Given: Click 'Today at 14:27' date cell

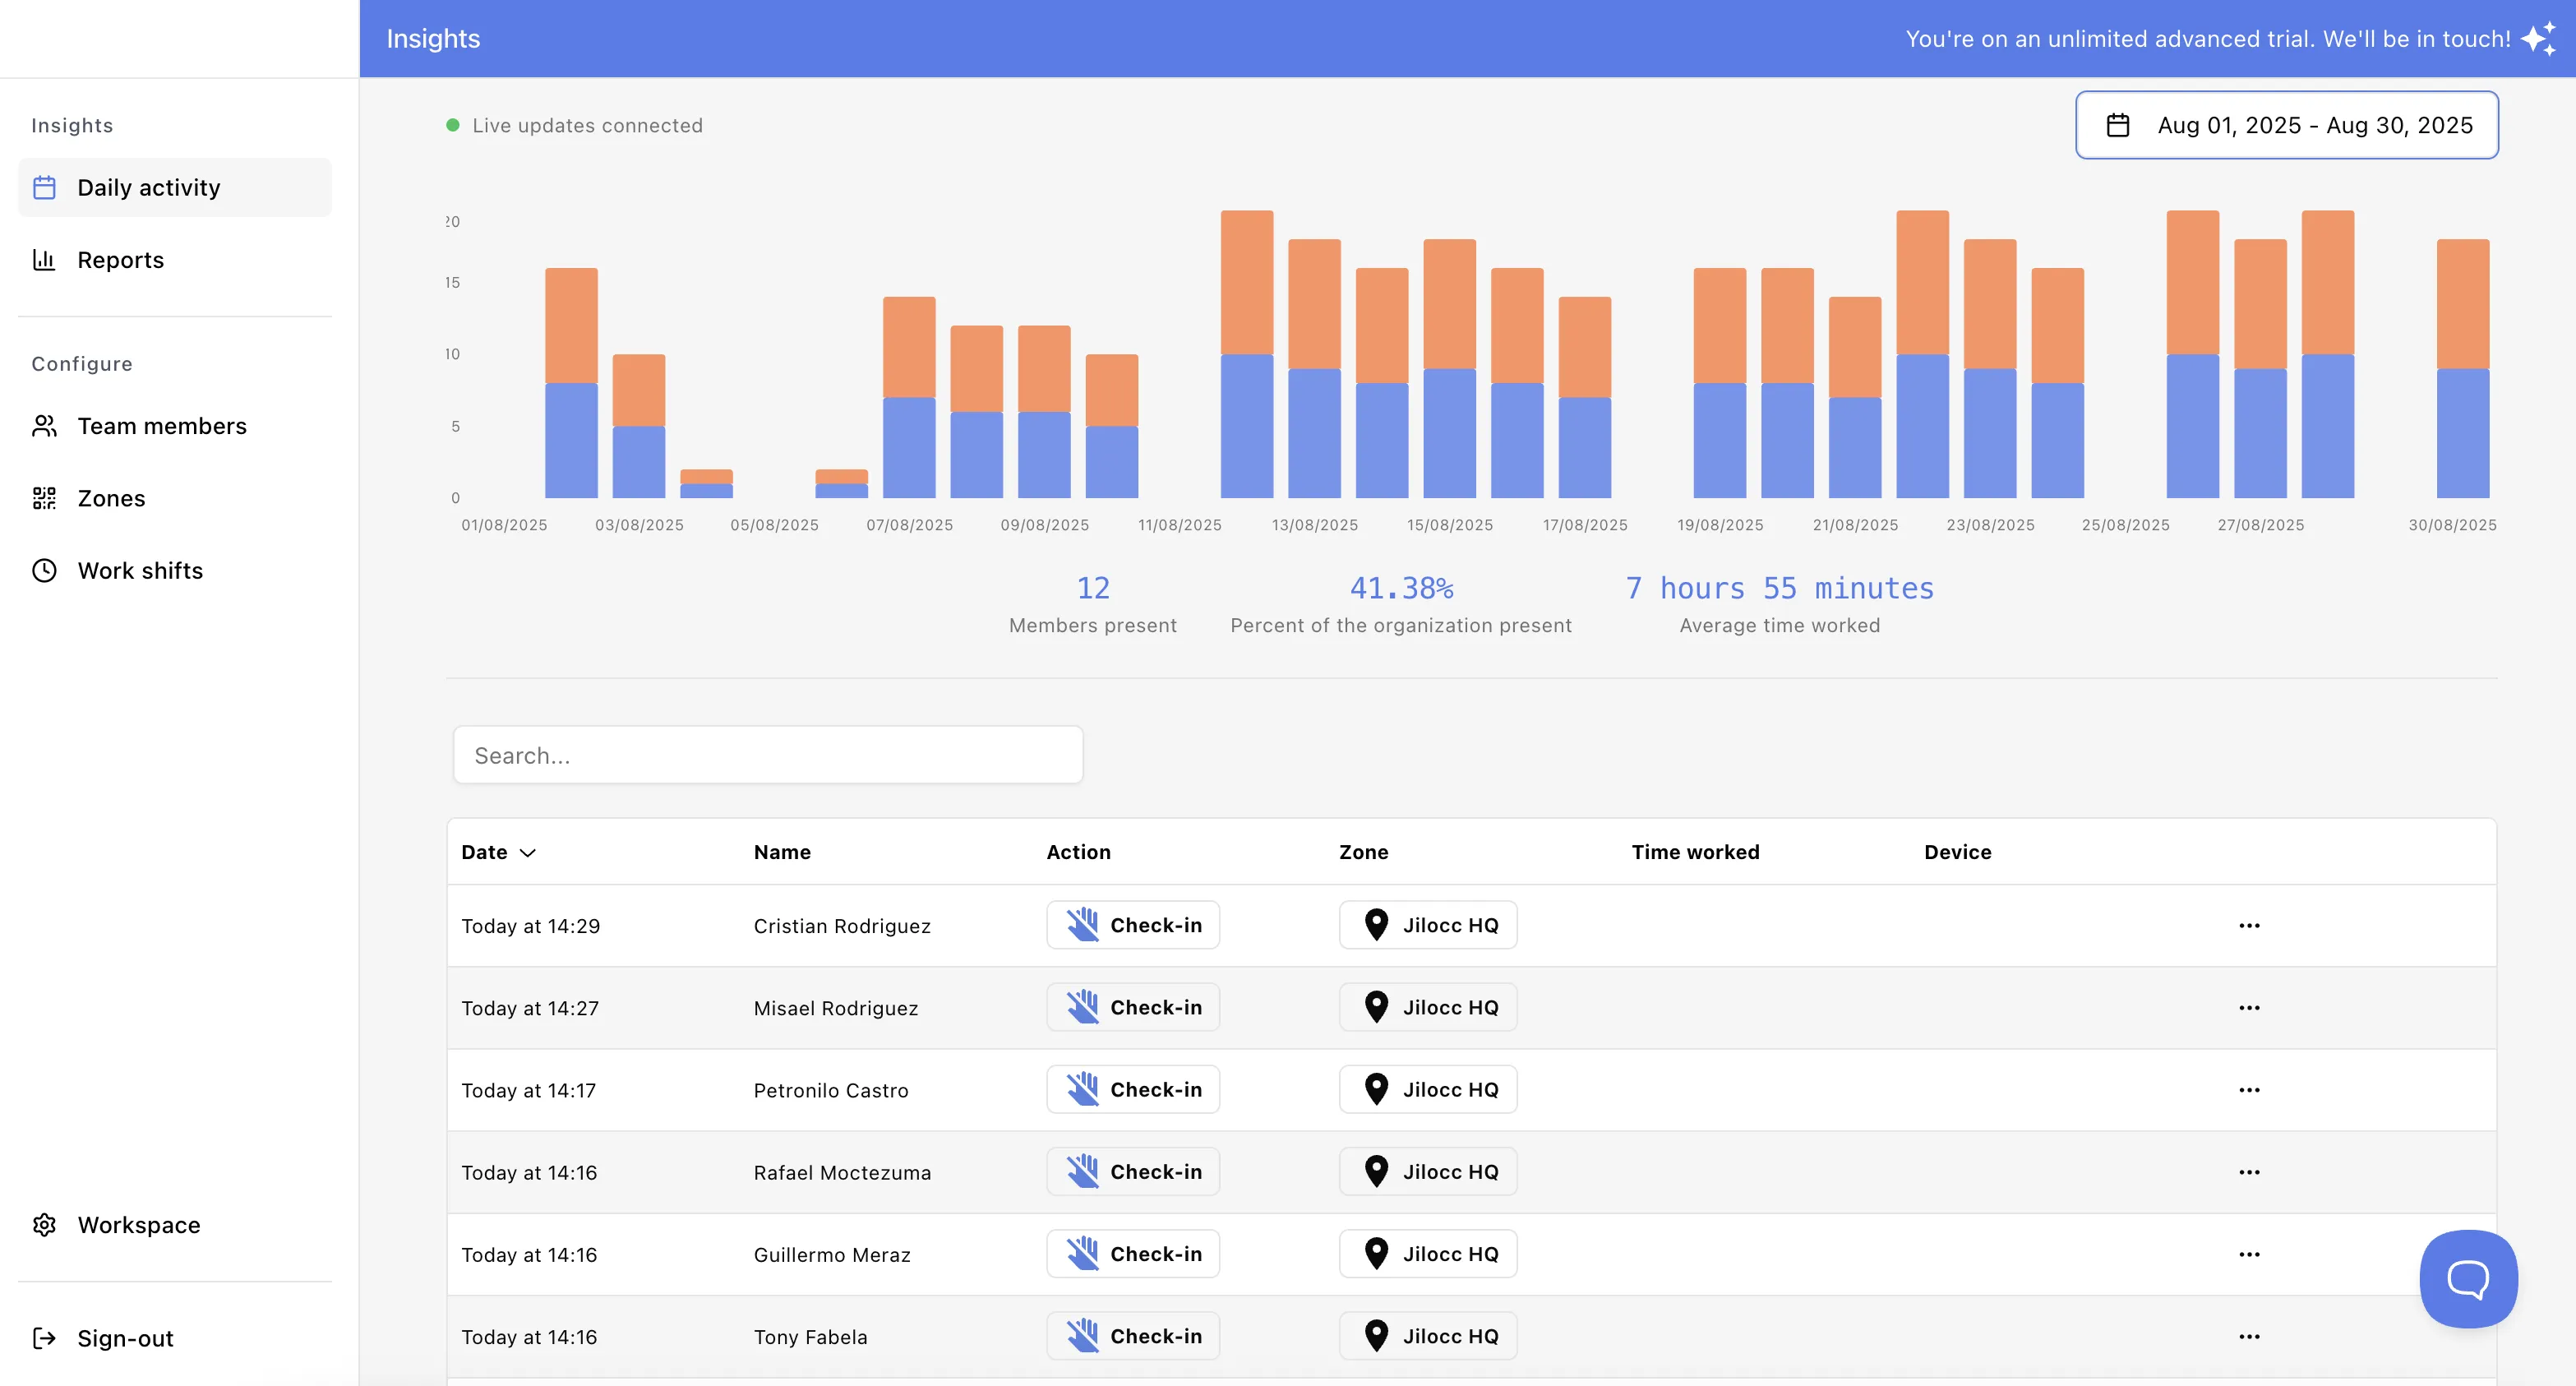Looking at the screenshot, I should click(530, 1008).
